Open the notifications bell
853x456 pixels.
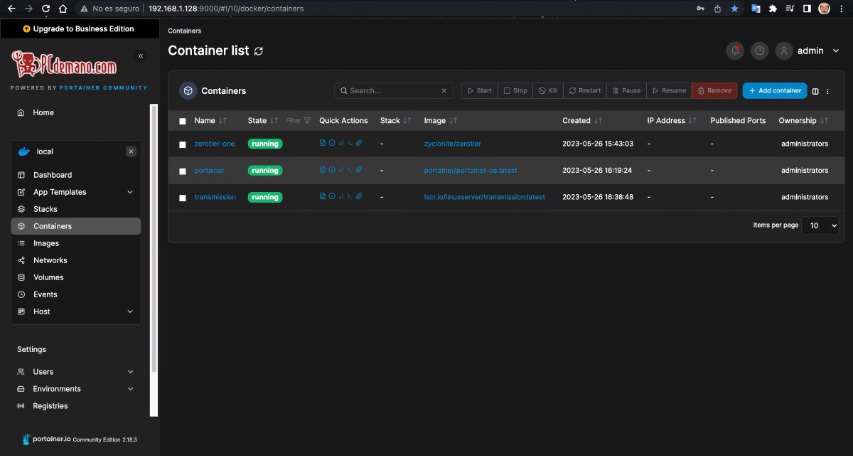click(x=735, y=51)
